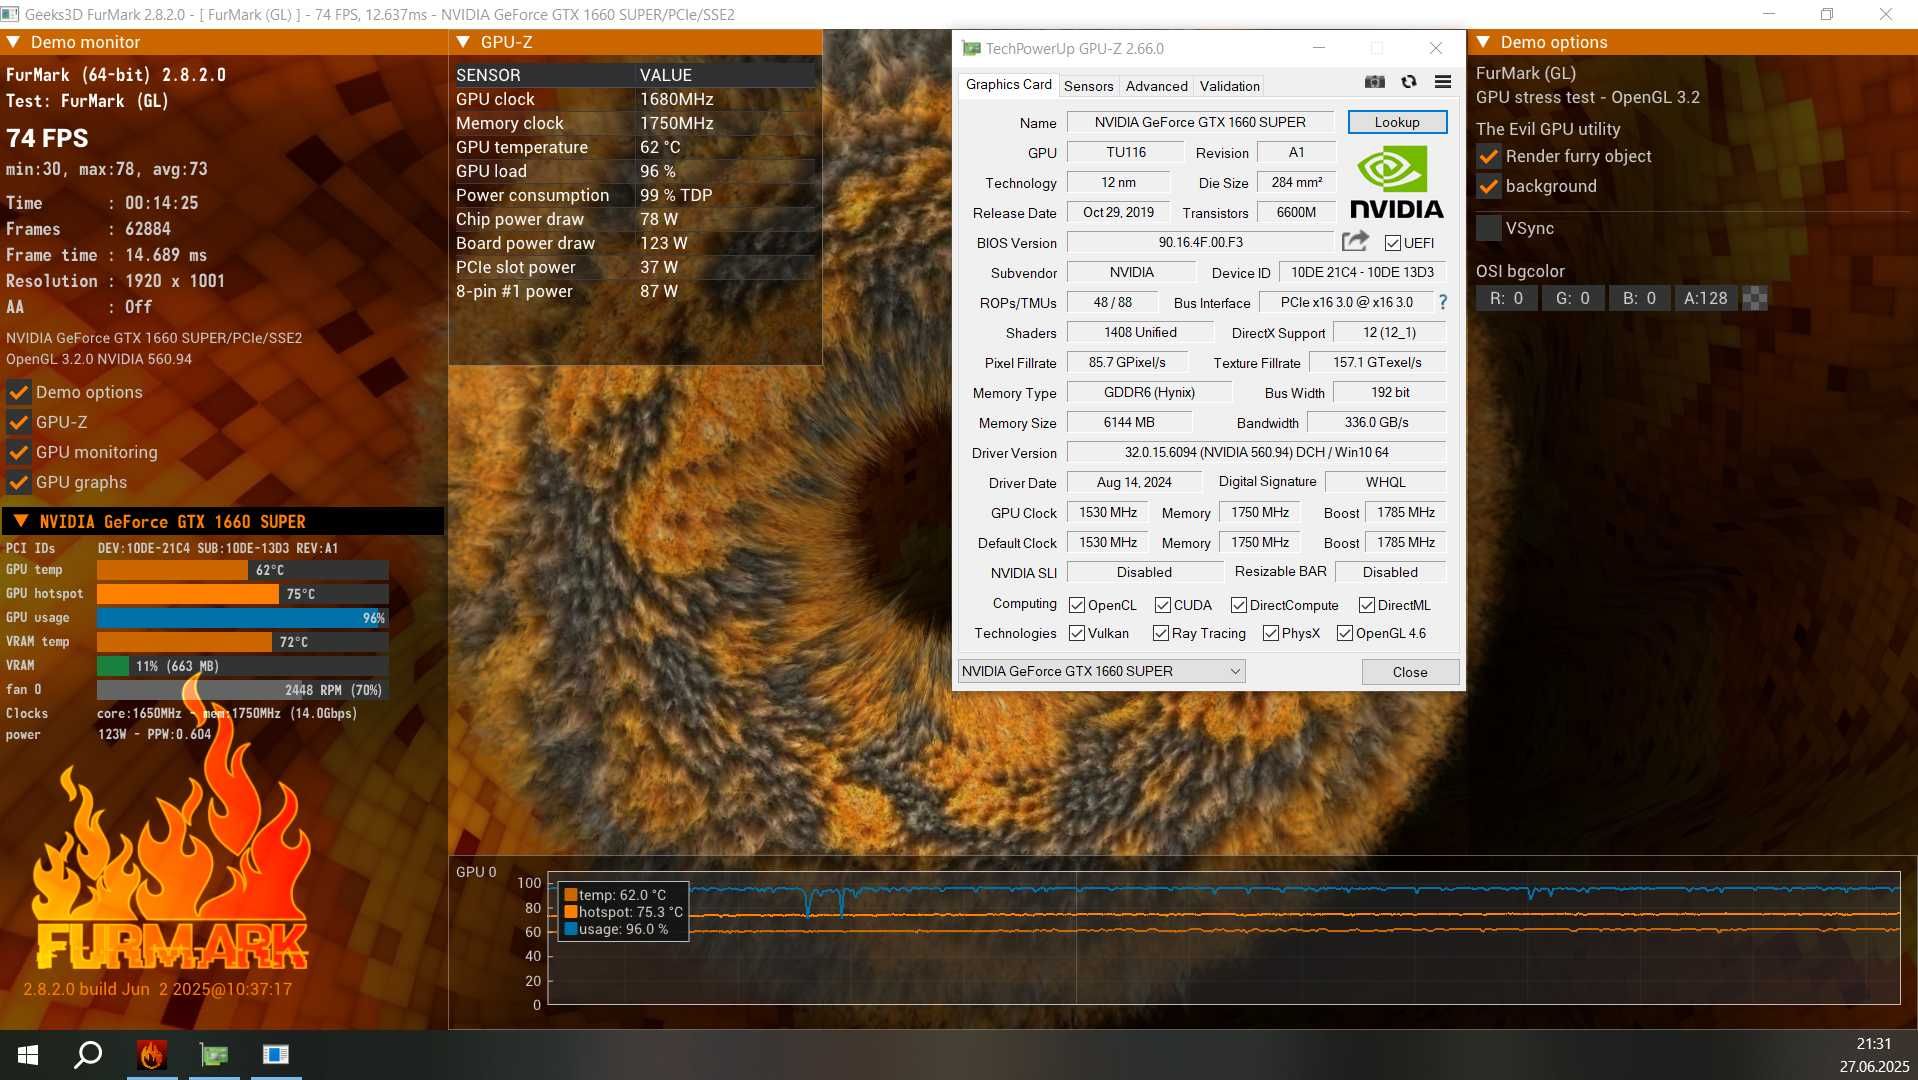Click the OSI bgcolor A:128 alpha field
Image resolution: width=1918 pixels, height=1080 pixels.
[1705, 298]
